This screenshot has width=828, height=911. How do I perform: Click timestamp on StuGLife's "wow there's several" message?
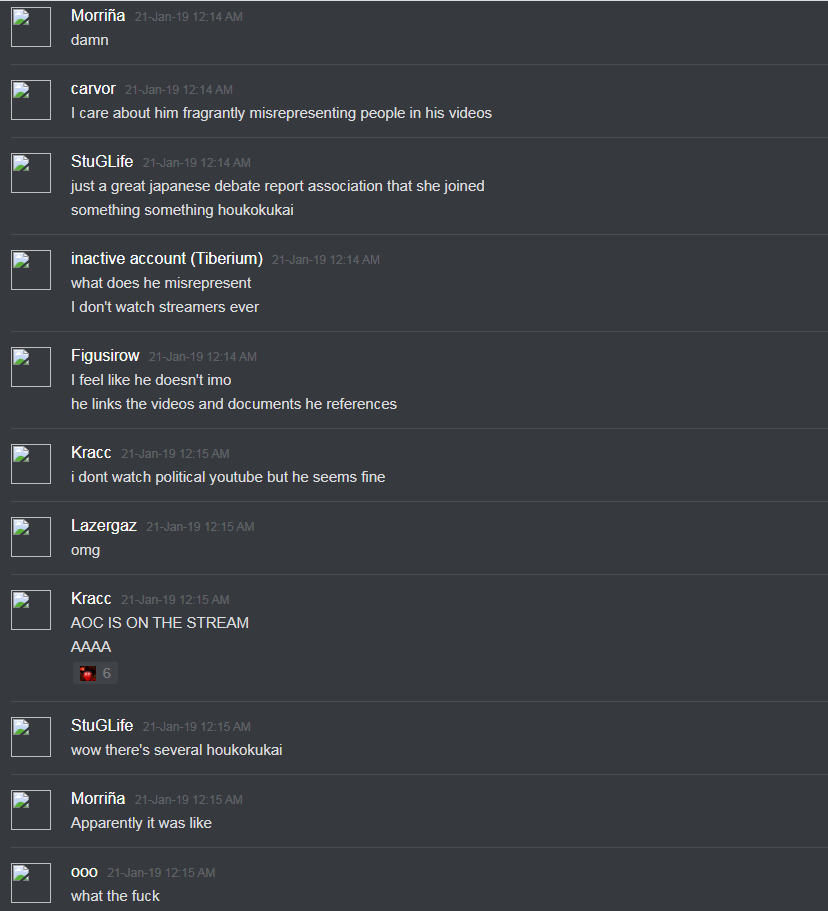point(196,727)
